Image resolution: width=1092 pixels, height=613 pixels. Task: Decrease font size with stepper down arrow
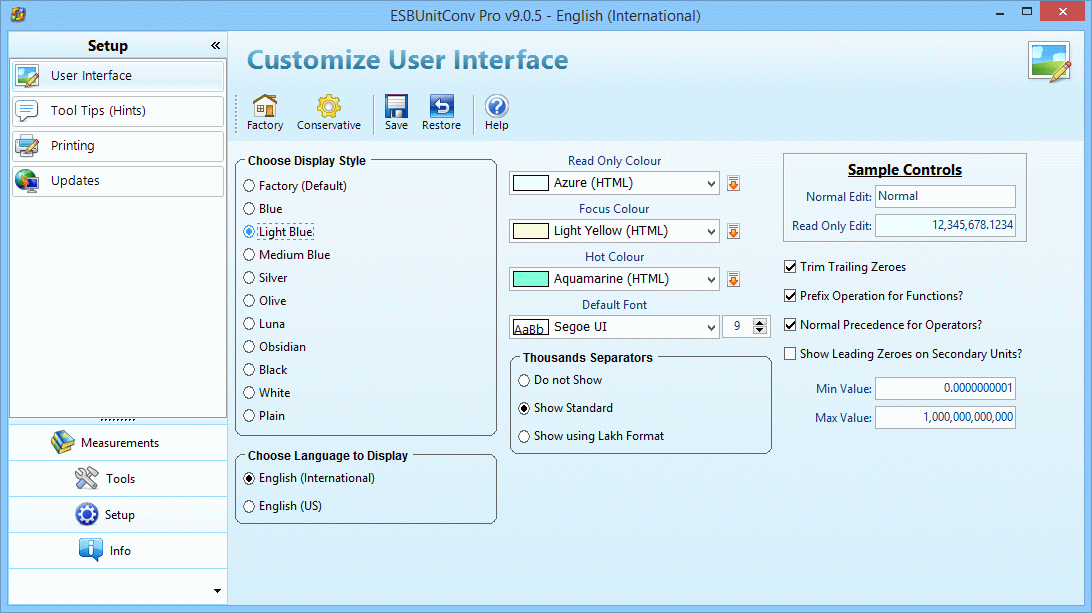pos(760,332)
